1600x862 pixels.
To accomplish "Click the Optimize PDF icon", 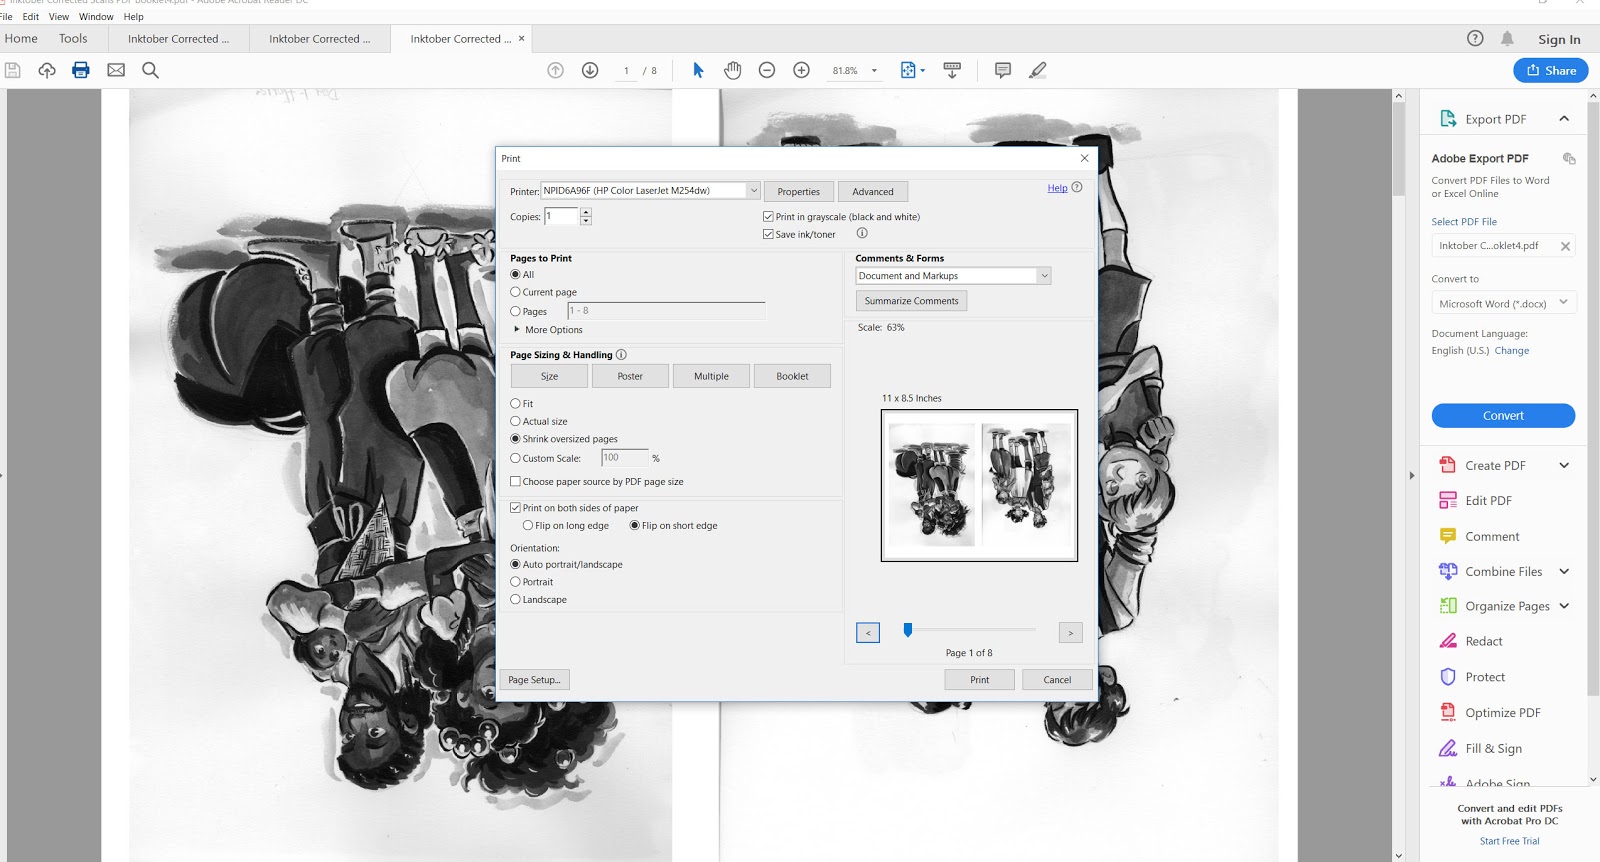I will click(x=1448, y=712).
